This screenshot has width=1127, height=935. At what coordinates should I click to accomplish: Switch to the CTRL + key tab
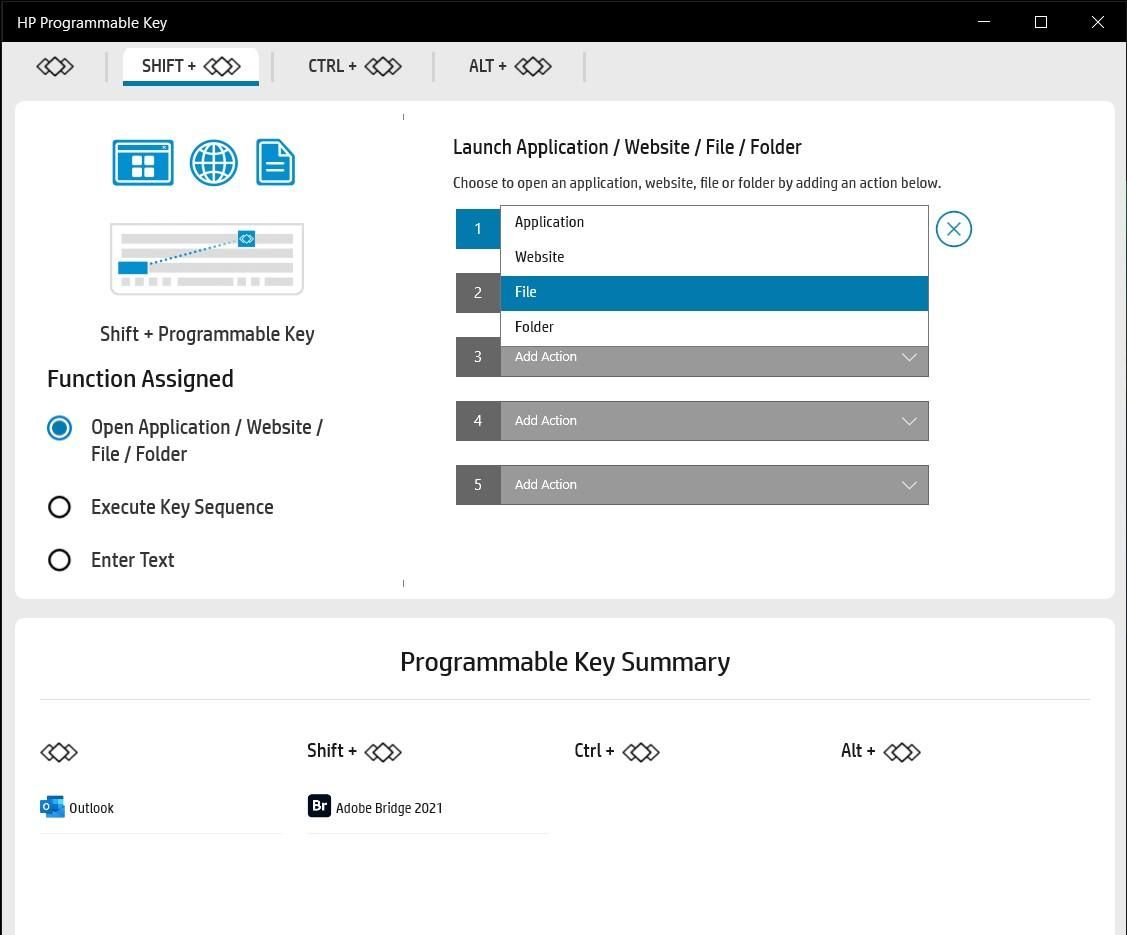(x=354, y=66)
